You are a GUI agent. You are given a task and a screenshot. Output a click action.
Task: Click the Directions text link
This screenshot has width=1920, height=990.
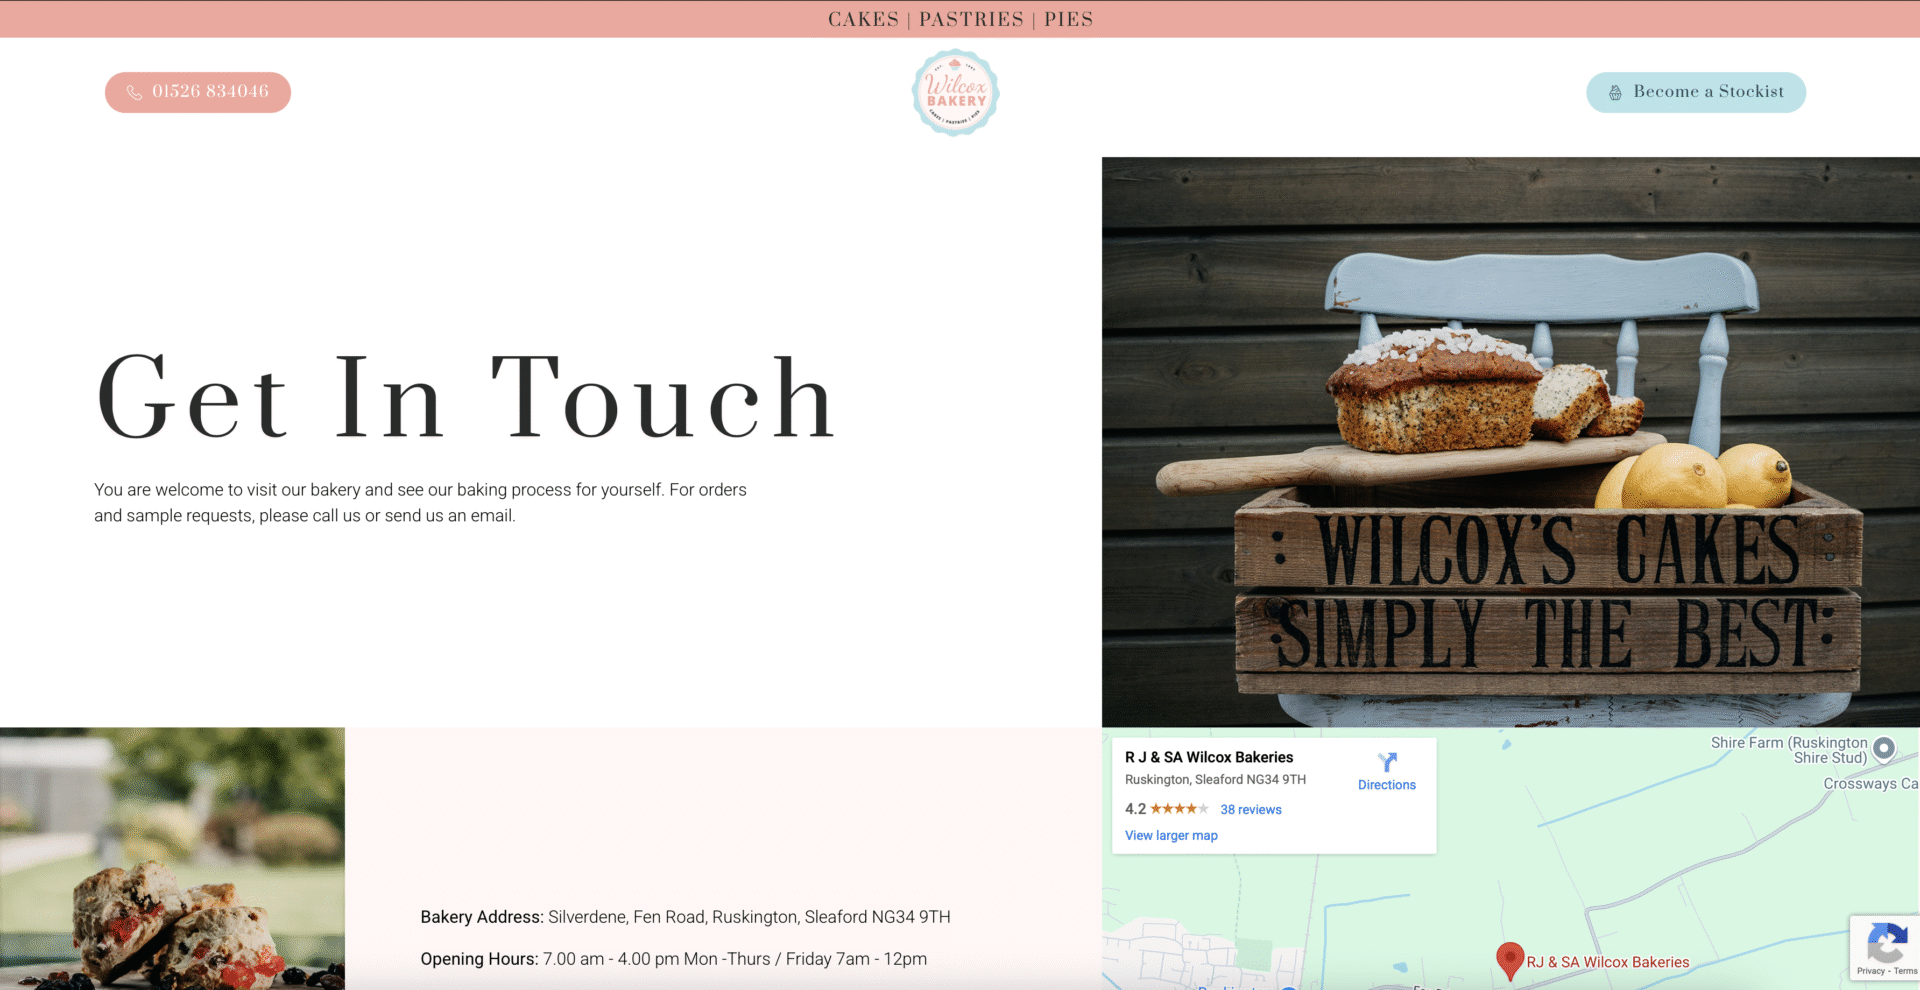(x=1387, y=785)
